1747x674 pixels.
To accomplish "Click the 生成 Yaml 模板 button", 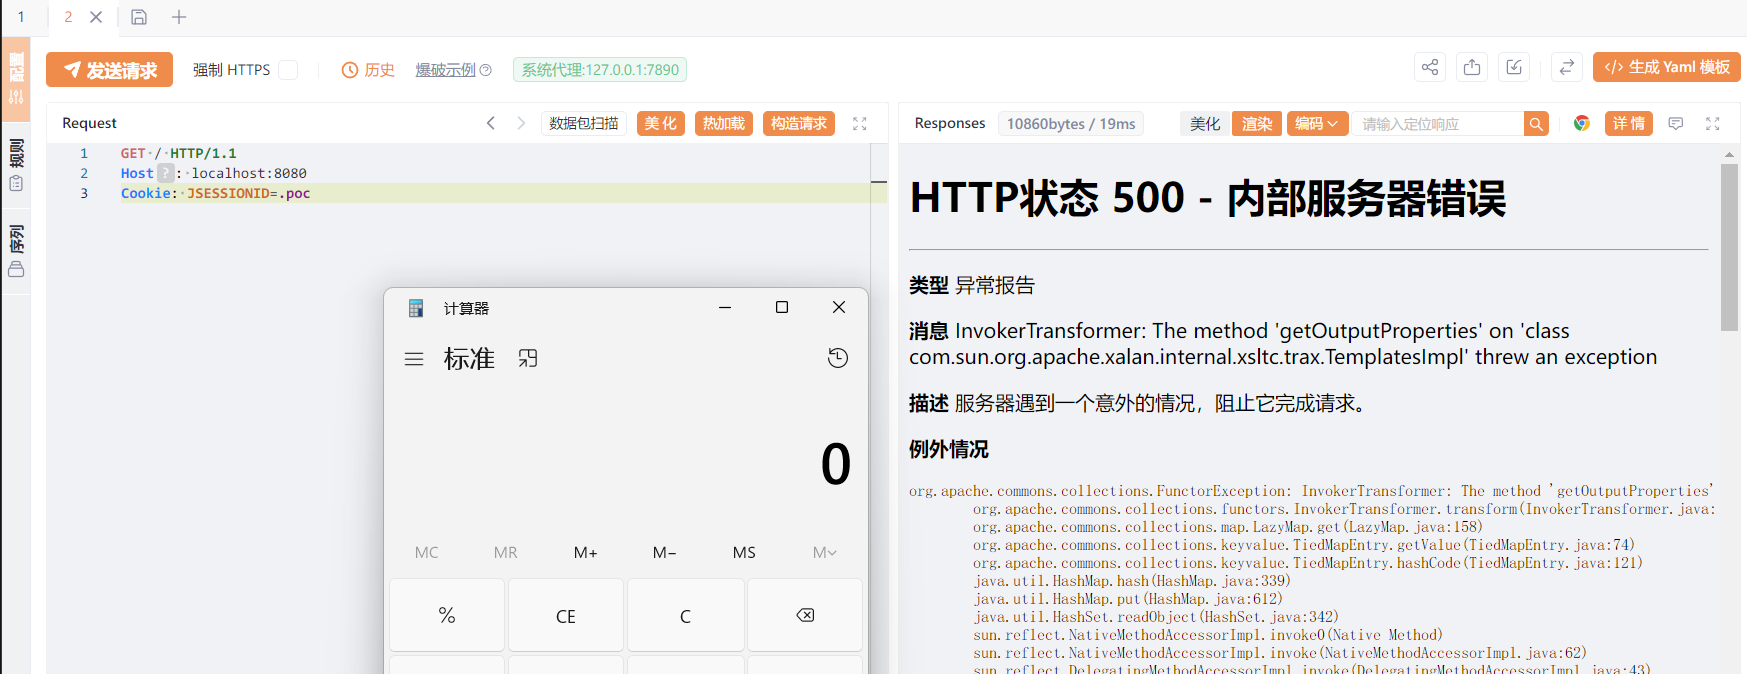I will (1666, 67).
